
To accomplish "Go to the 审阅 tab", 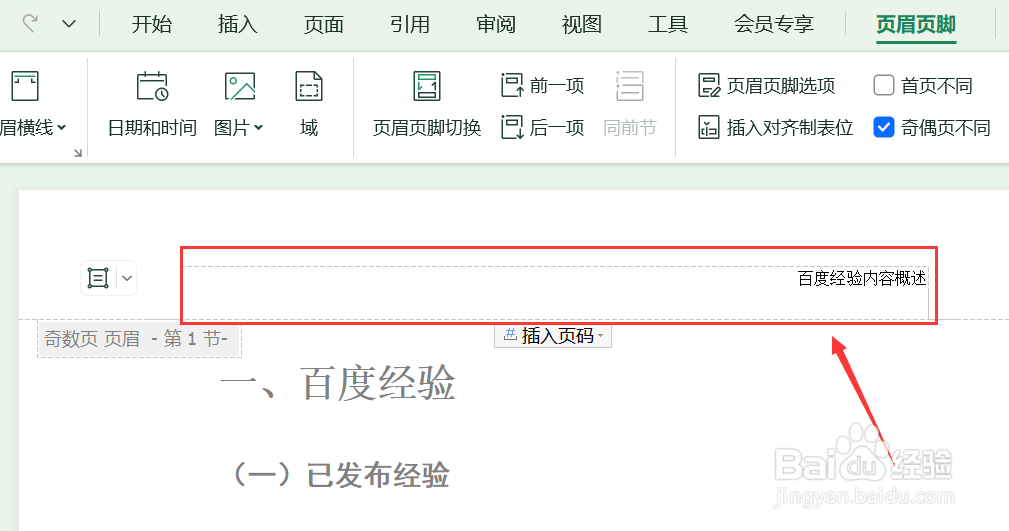I will click(x=496, y=24).
